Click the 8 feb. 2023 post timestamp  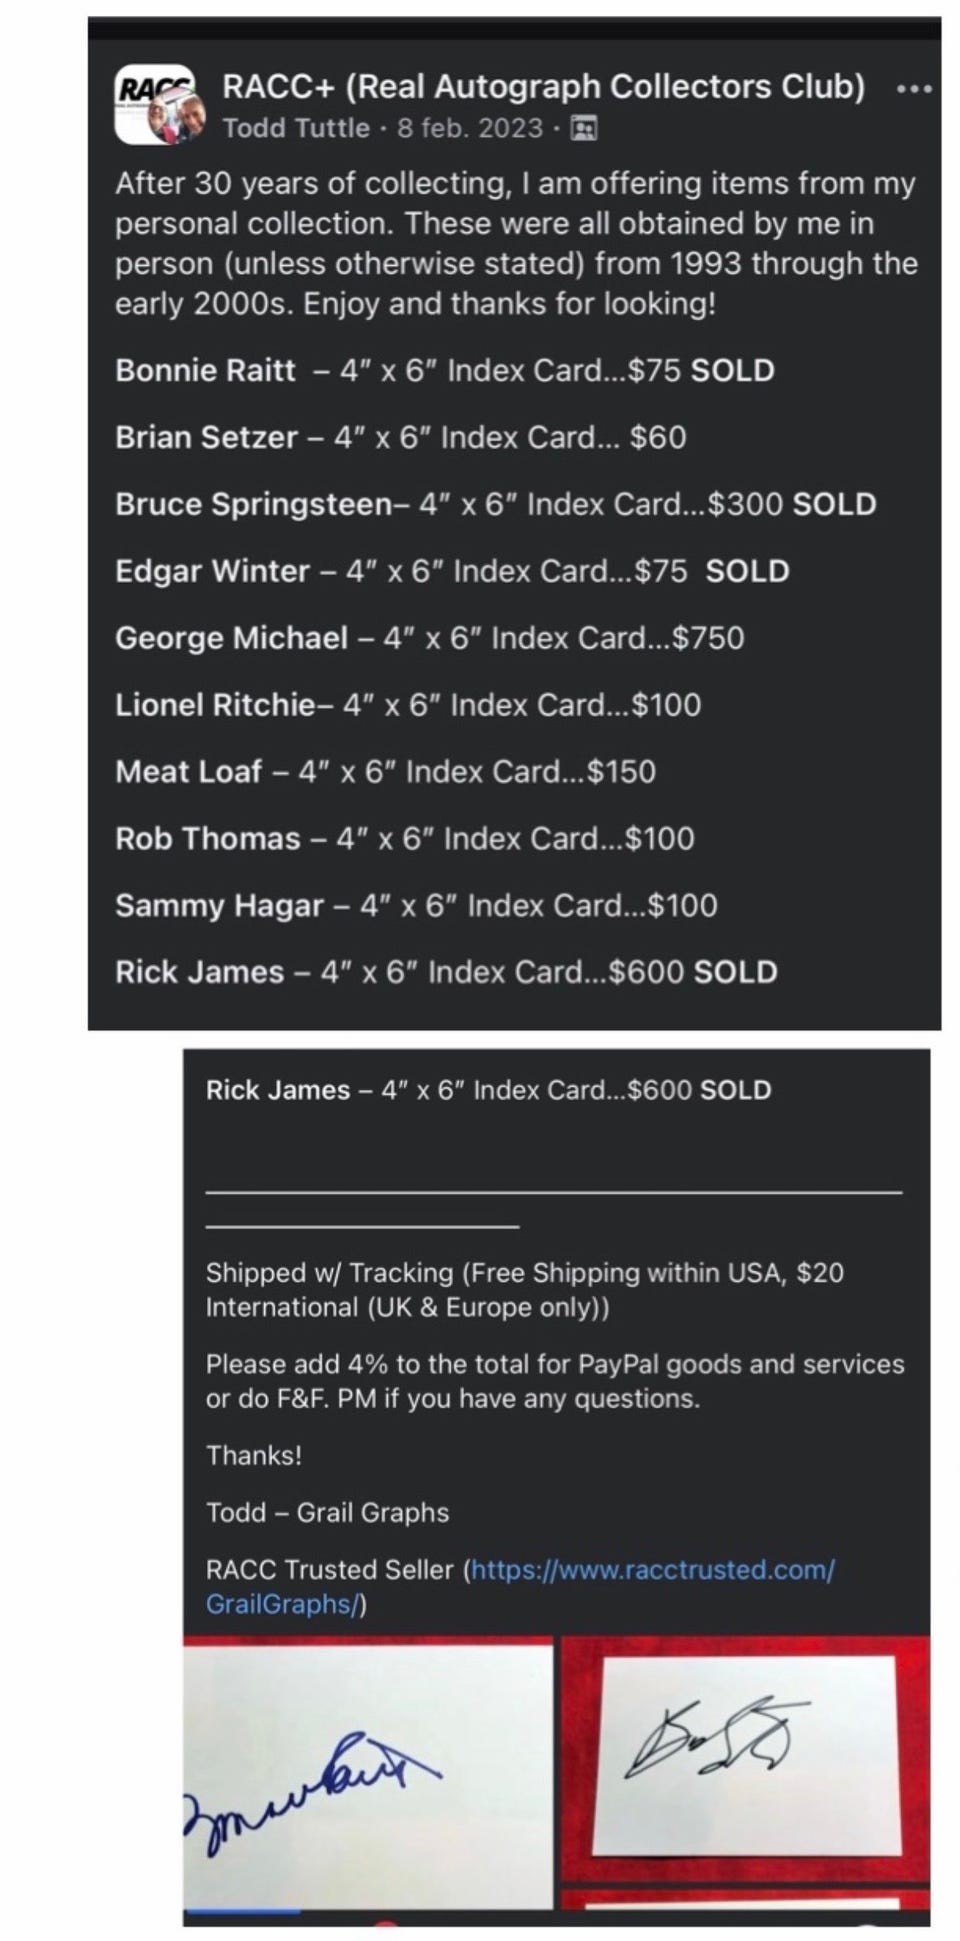pyautogui.click(x=469, y=128)
